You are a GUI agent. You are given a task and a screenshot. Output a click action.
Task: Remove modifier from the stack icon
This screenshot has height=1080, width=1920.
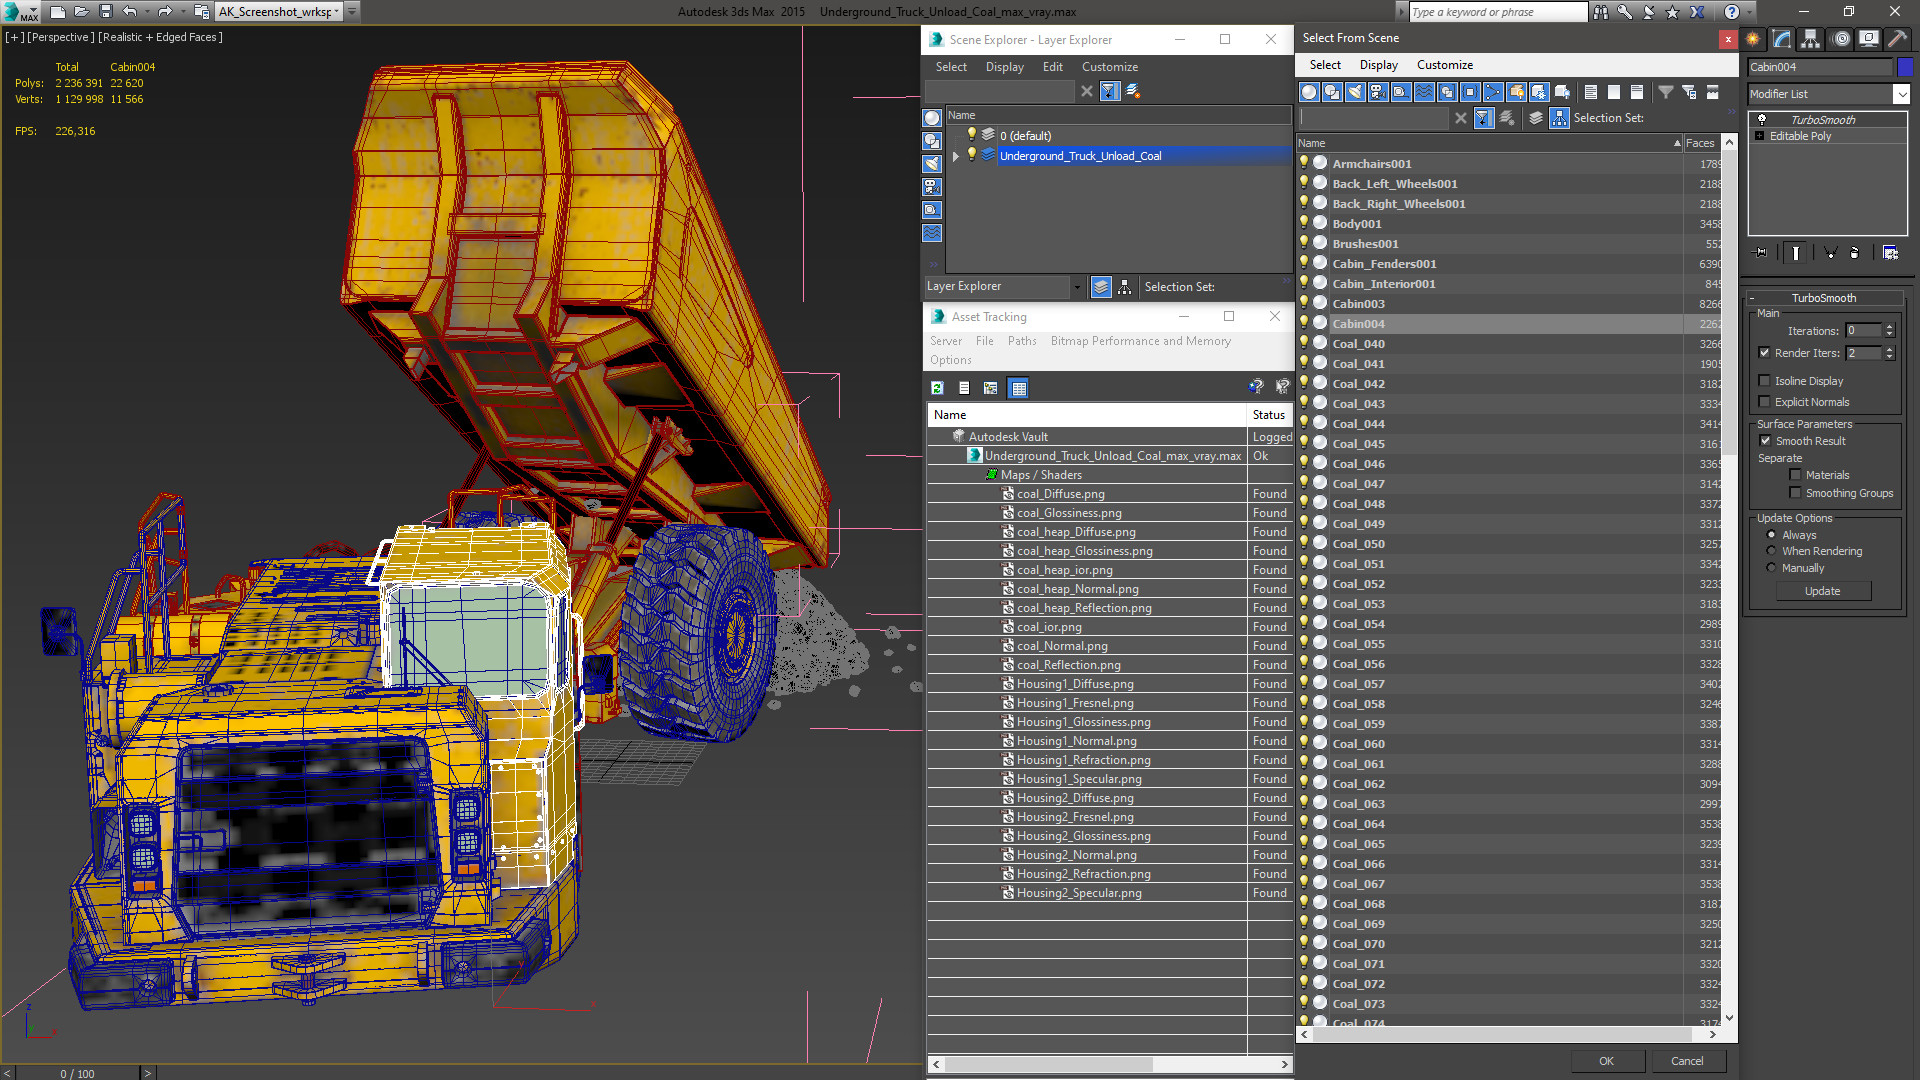(x=1855, y=253)
